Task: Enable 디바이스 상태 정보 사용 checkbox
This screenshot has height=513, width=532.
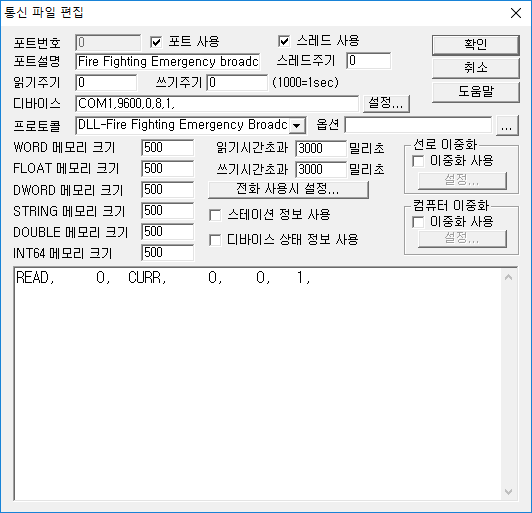Action: coord(215,240)
